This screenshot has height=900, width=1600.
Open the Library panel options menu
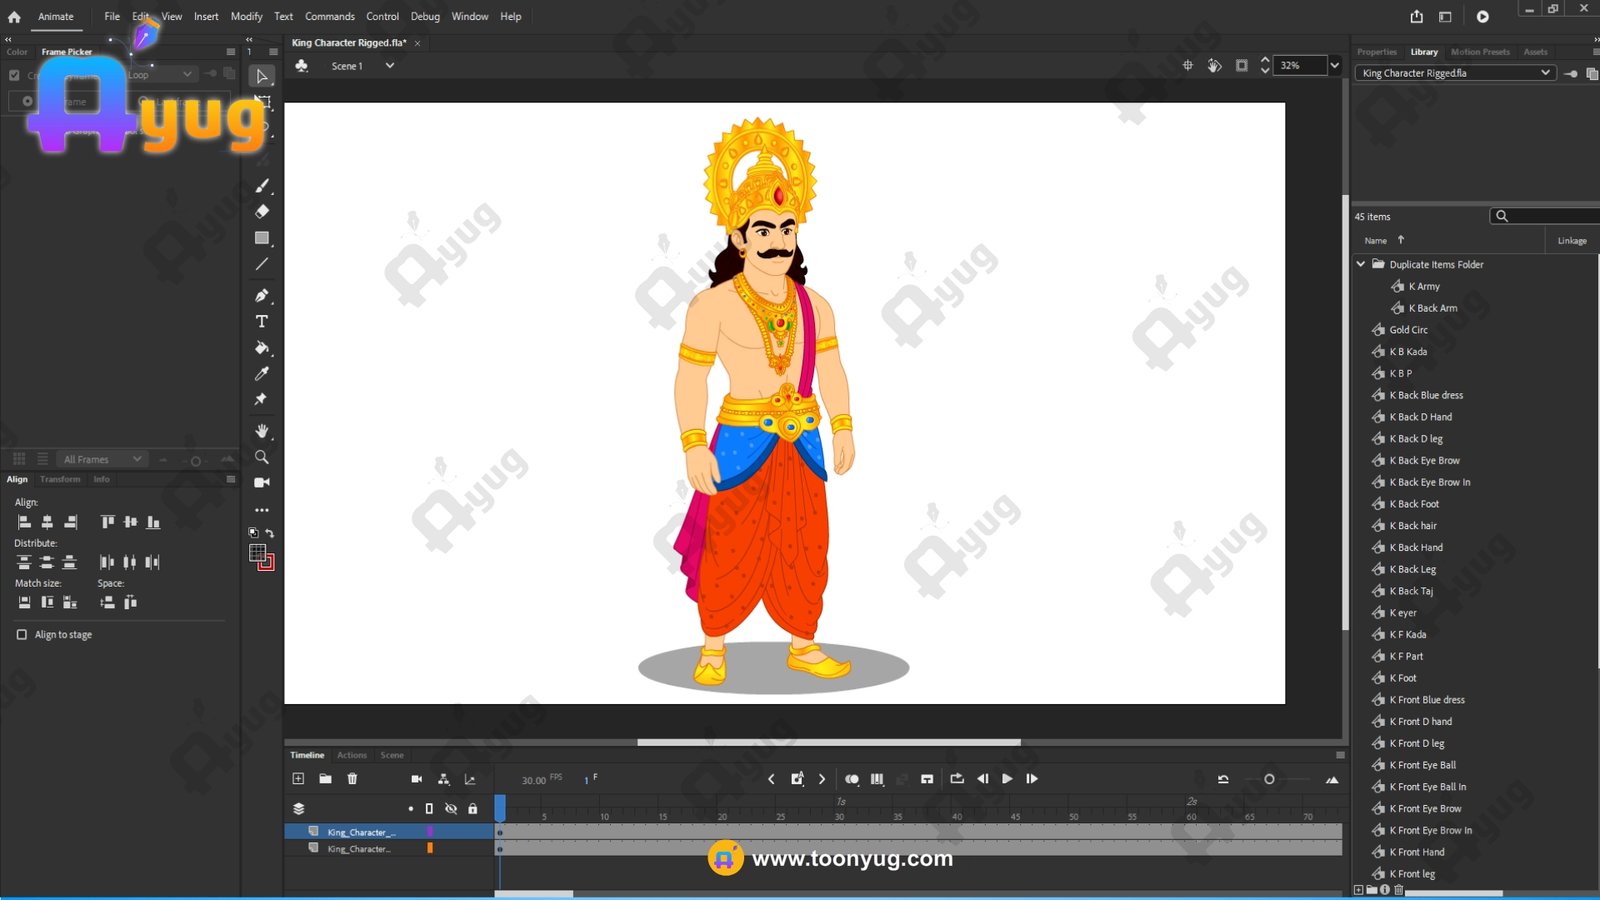point(1595,52)
